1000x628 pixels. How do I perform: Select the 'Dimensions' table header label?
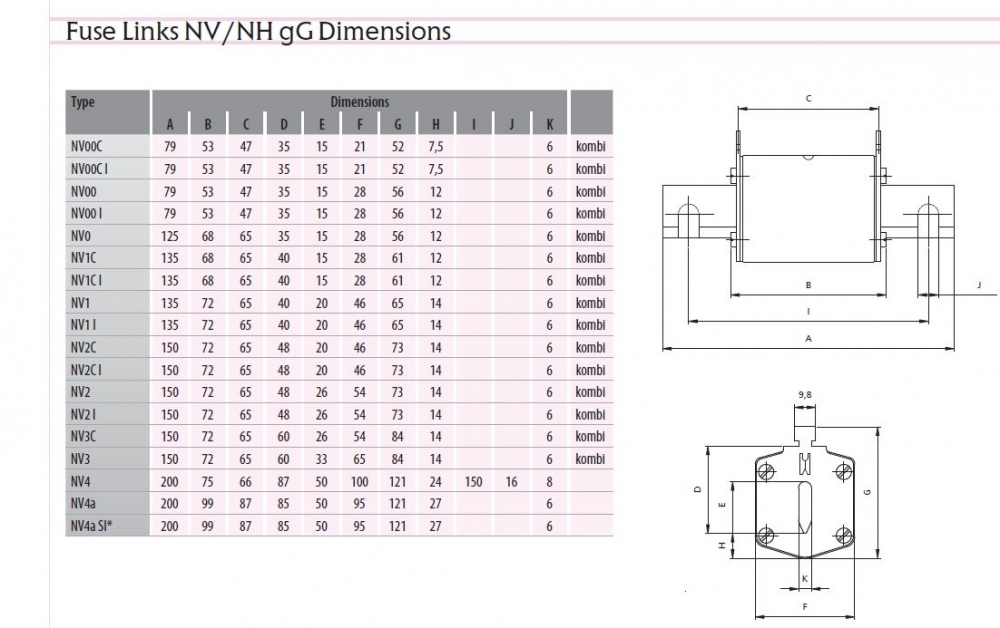tap(360, 102)
